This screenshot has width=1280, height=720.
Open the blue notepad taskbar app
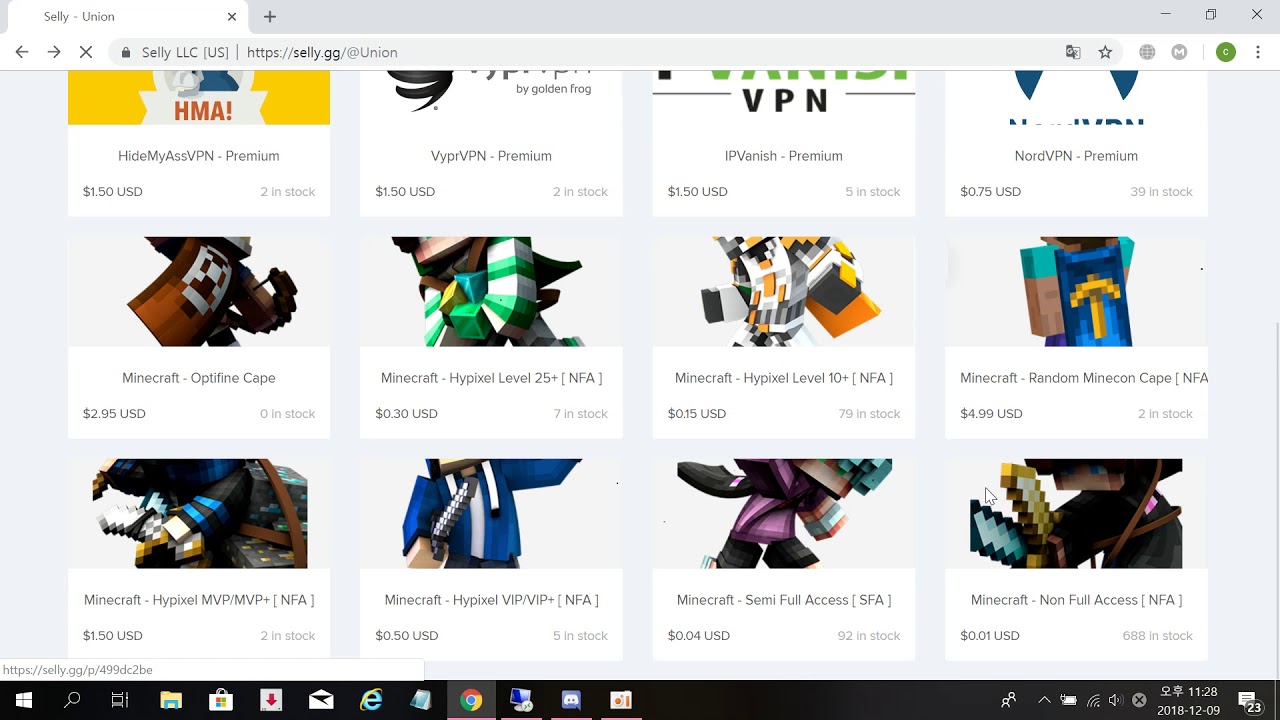pos(421,700)
